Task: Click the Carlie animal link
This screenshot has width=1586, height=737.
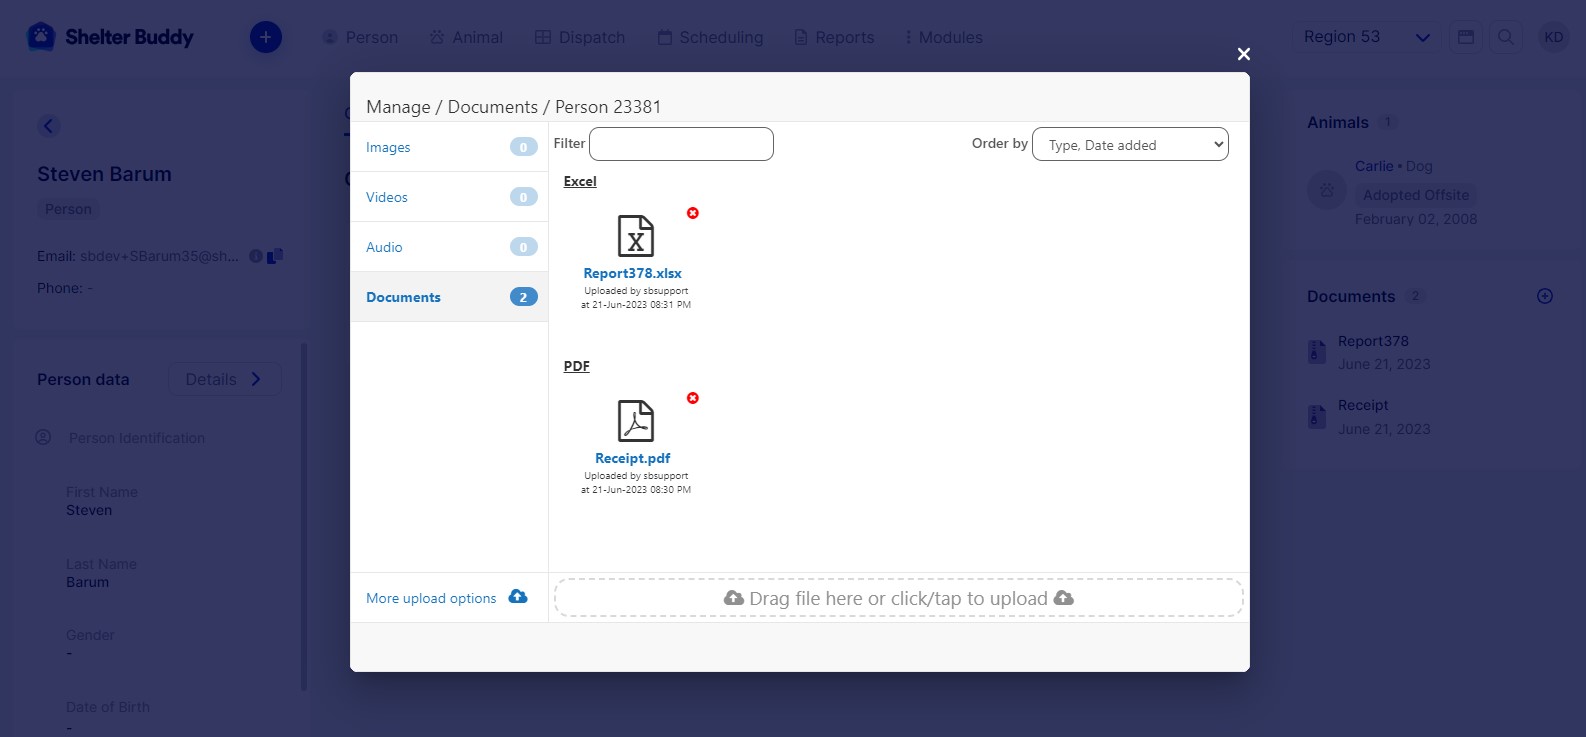Action: (x=1374, y=166)
